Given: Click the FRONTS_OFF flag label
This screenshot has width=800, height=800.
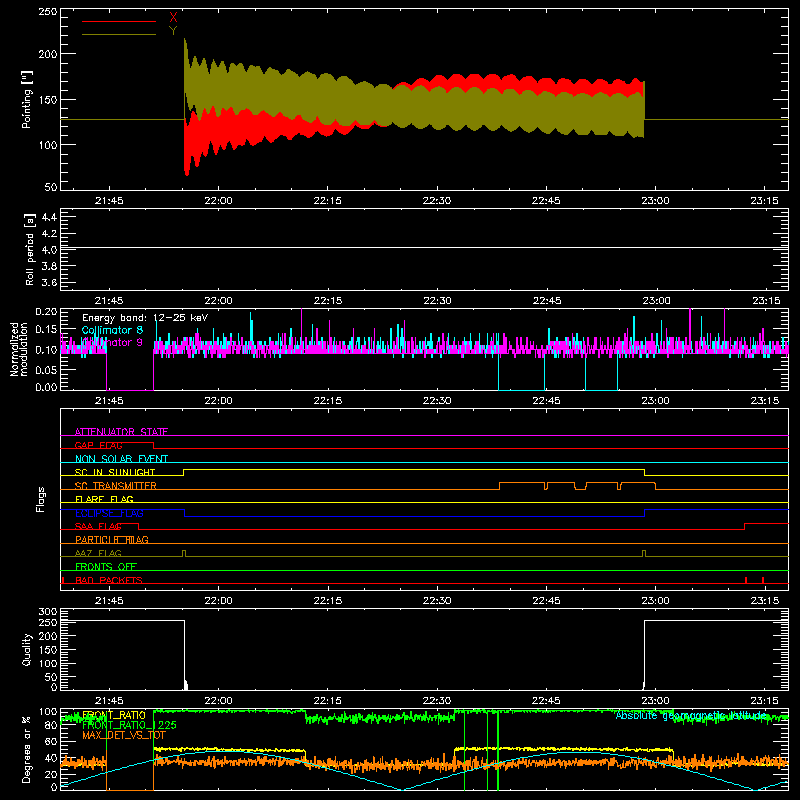Looking at the screenshot, I should coord(106,567).
